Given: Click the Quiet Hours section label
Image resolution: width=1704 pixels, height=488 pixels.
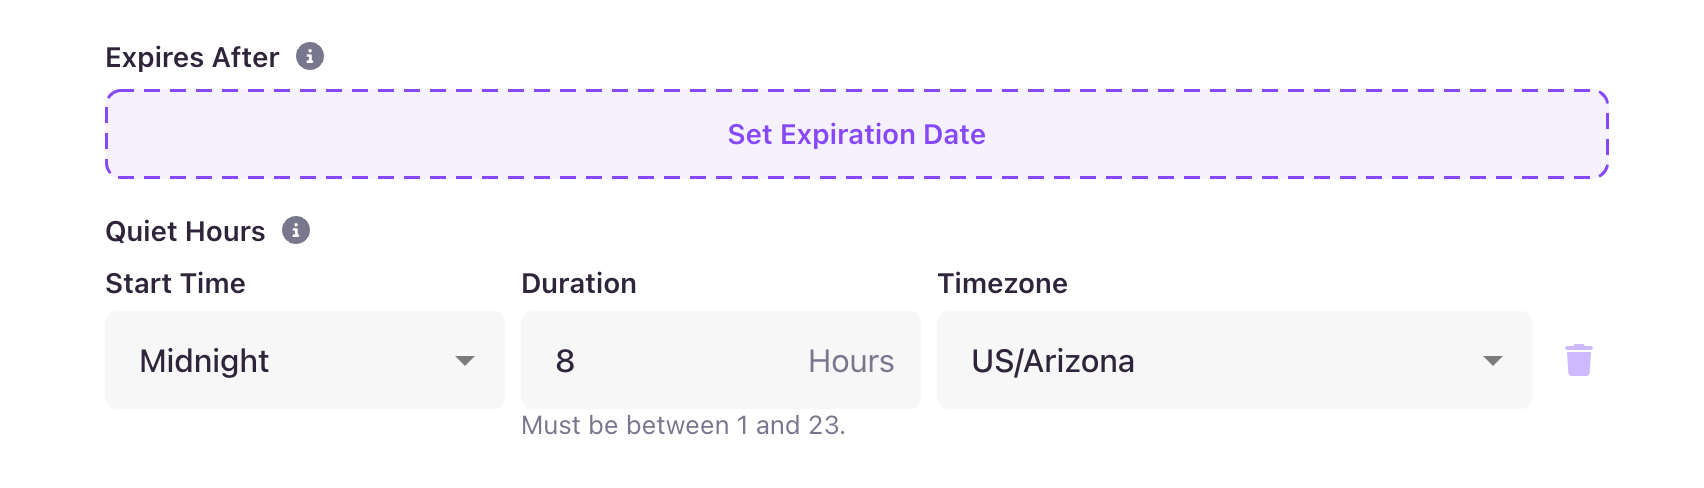Looking at the screenshot, I should click(185, 232).
